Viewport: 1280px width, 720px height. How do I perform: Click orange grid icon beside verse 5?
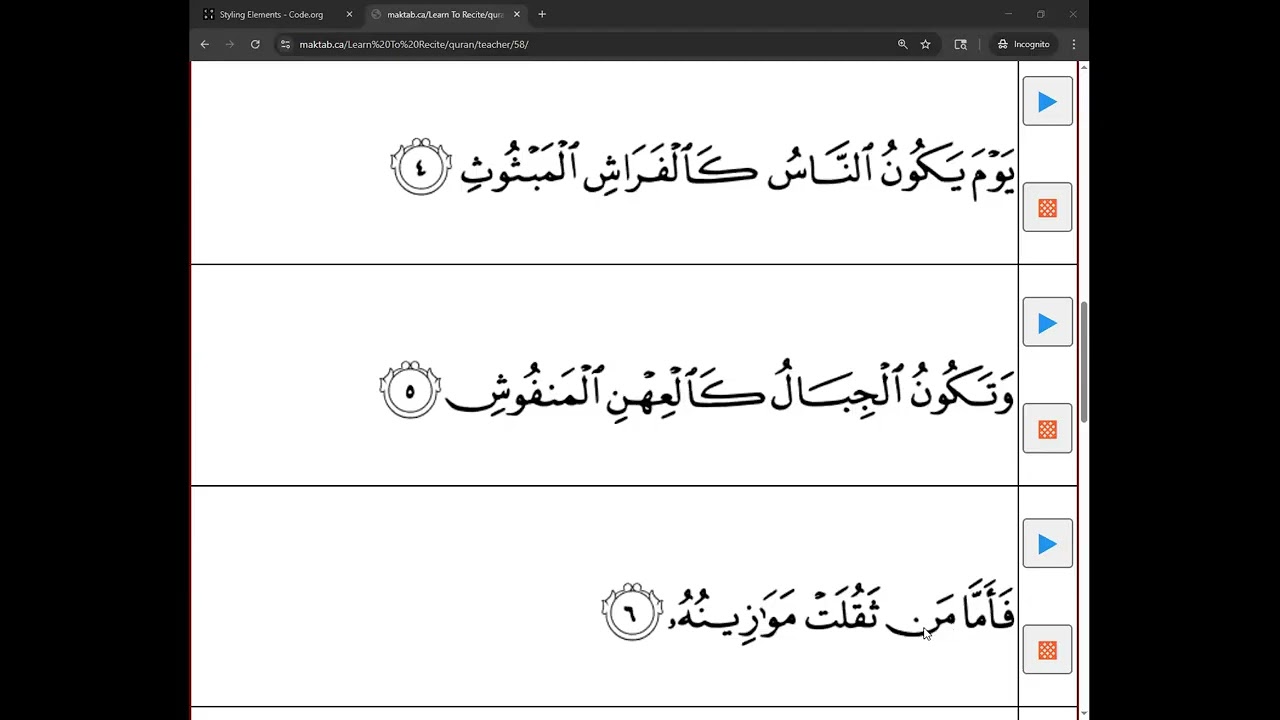coord(1047,429)
